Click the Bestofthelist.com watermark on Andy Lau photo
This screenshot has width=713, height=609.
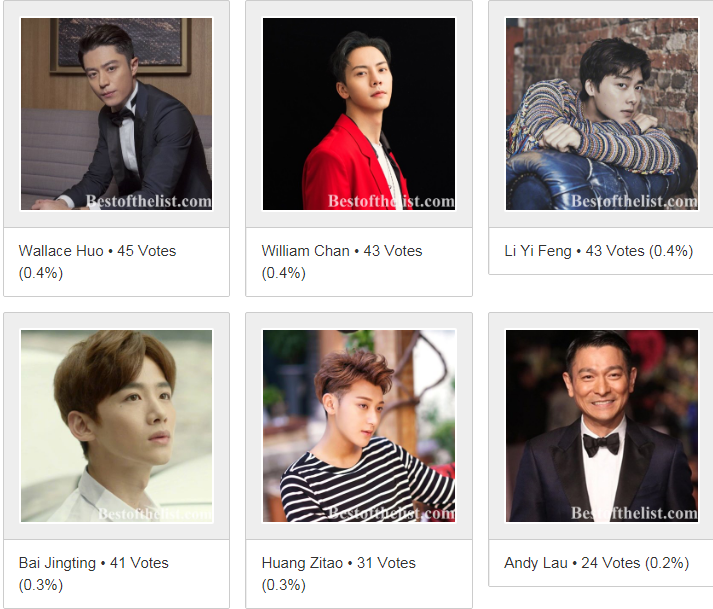(x=634, y=513)
